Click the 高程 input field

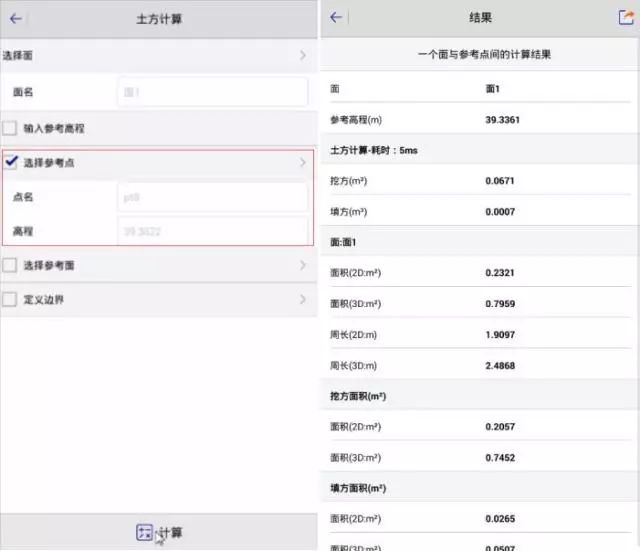tap(213, 231)
